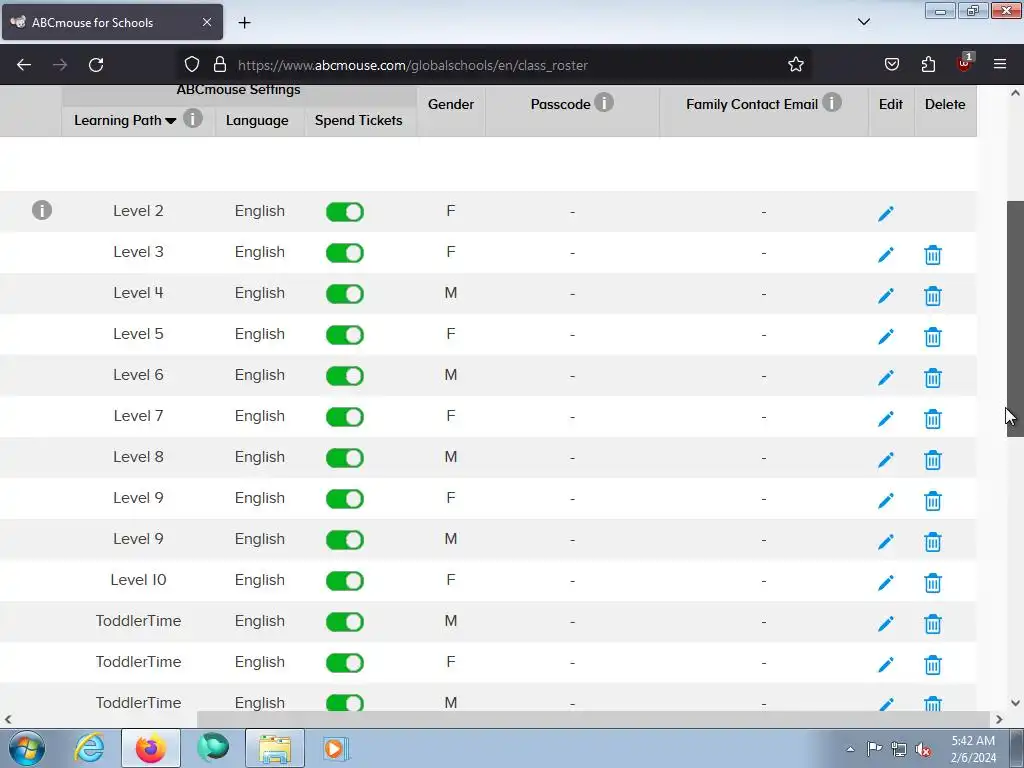Open the Firefox application menu
Image resolution: width=1024 pixels, height=768 pixels.
999,64
